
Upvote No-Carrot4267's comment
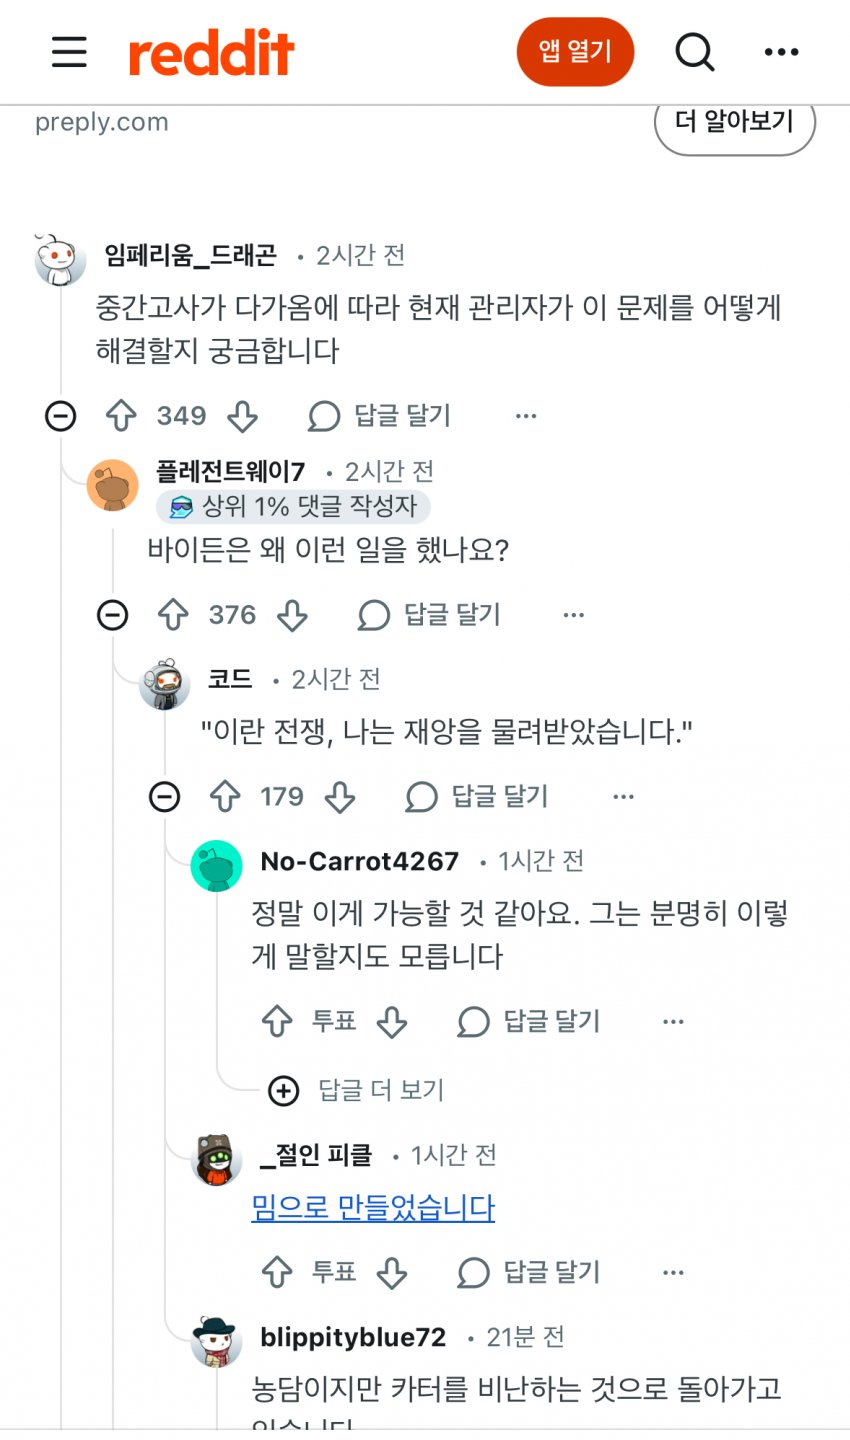click(x=277, y=1021)
